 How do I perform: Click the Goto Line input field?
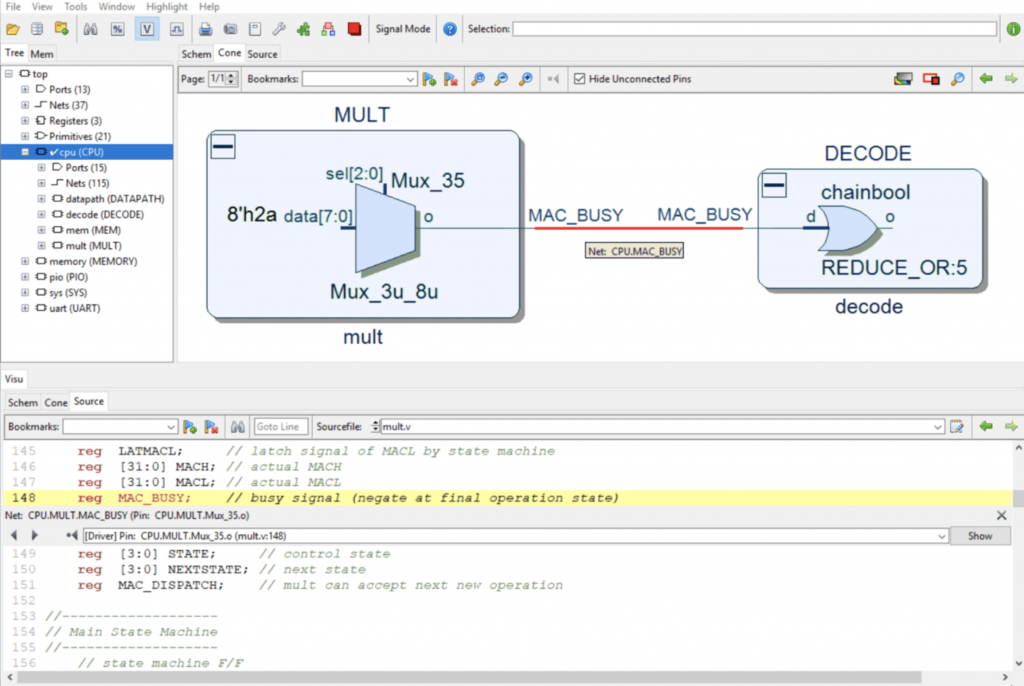tap(281, 427)
